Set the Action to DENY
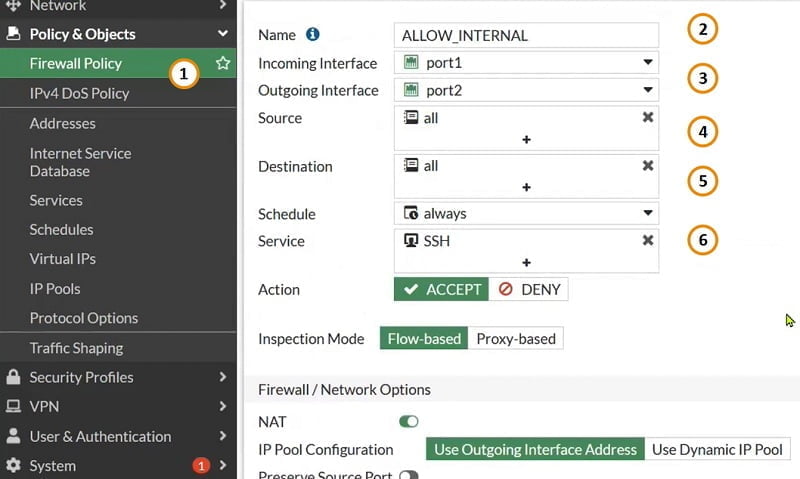 click(529, 289)
